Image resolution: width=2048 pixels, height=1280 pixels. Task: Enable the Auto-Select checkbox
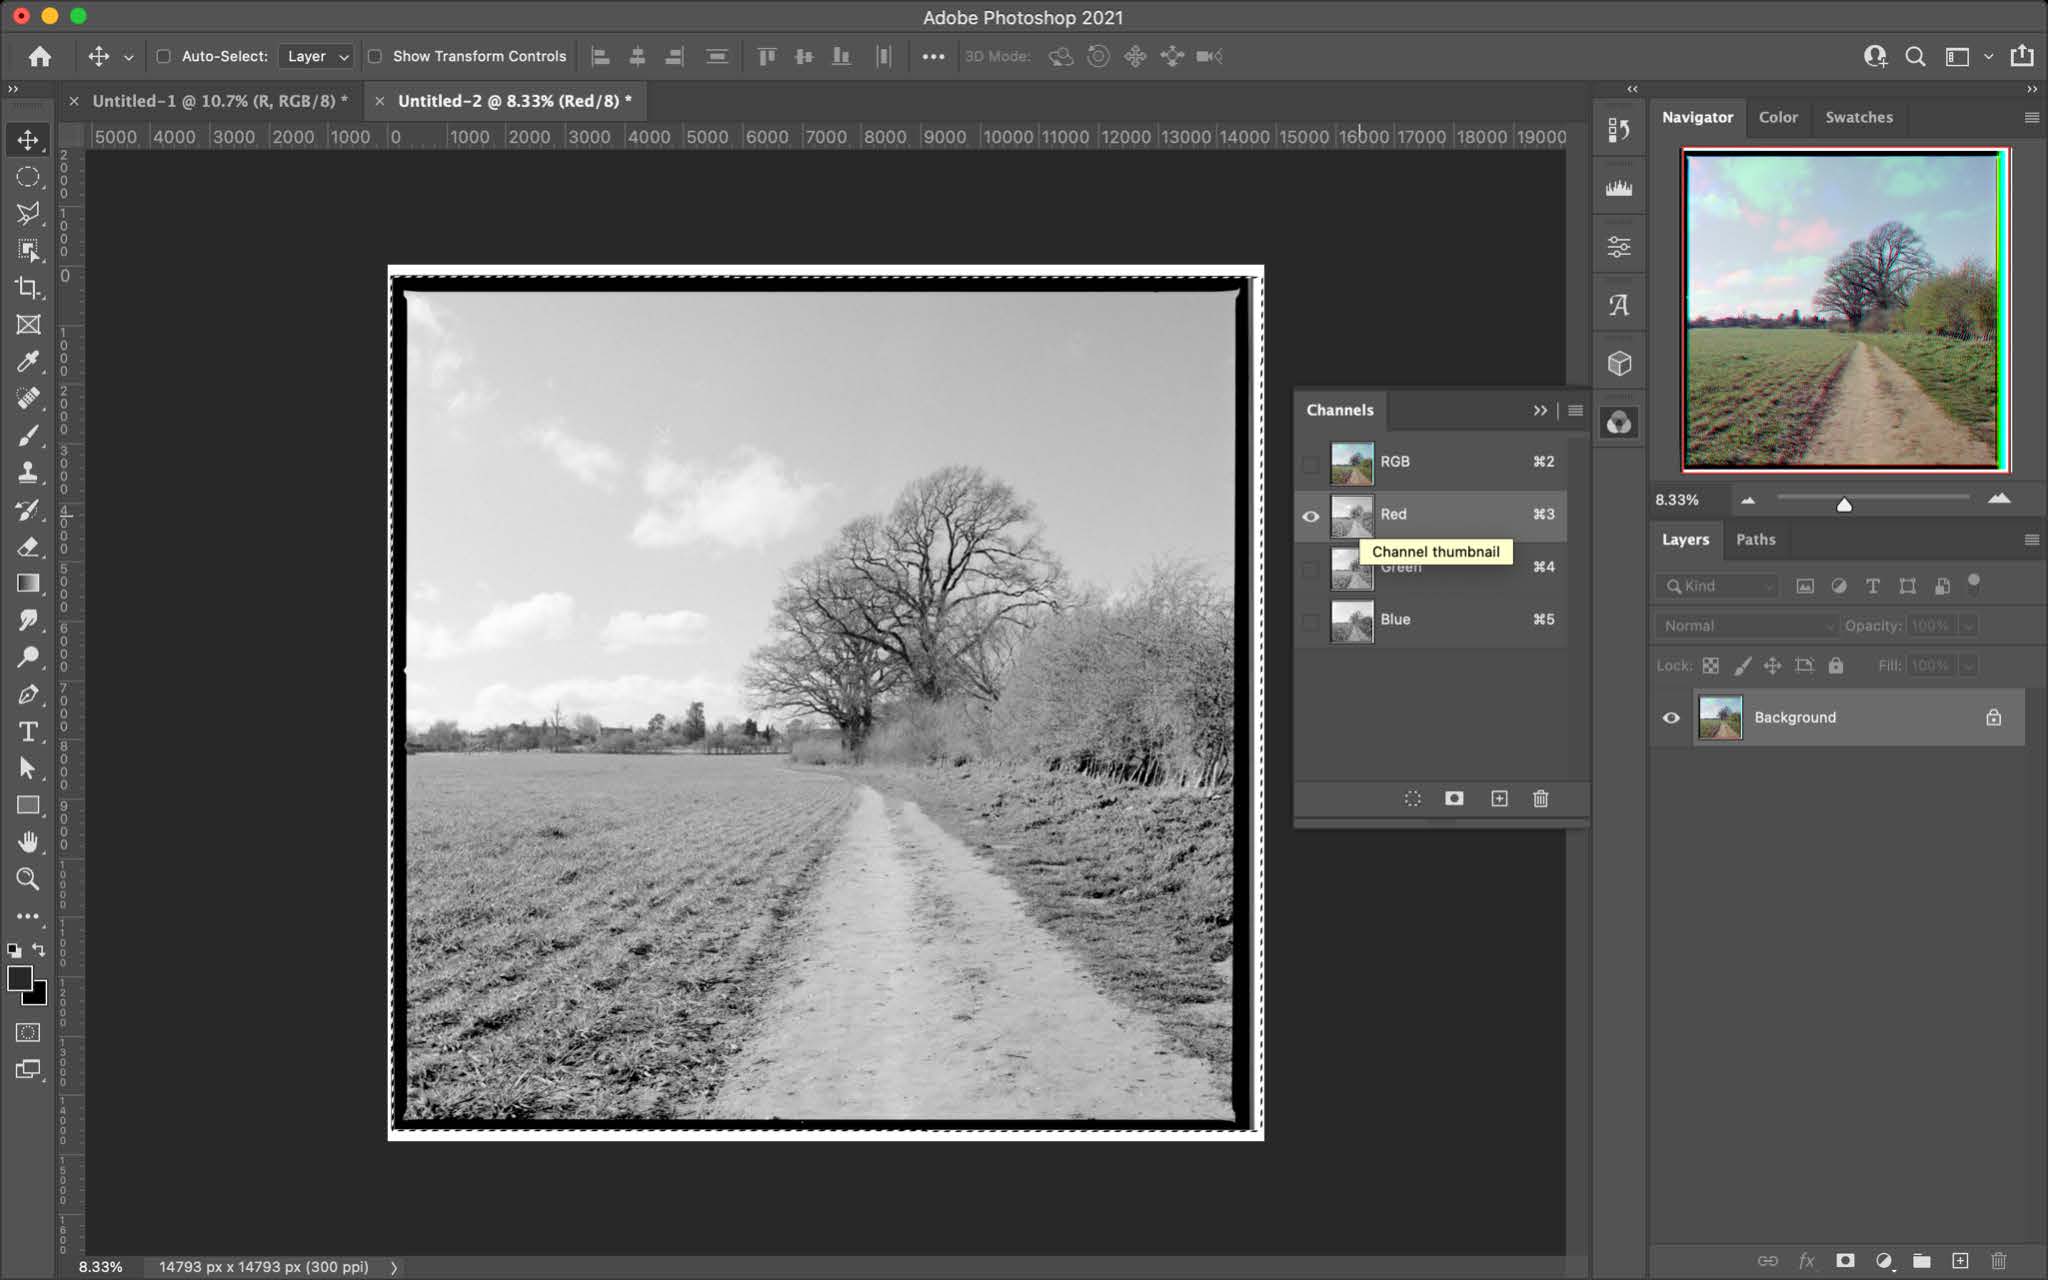click(163, 56)
